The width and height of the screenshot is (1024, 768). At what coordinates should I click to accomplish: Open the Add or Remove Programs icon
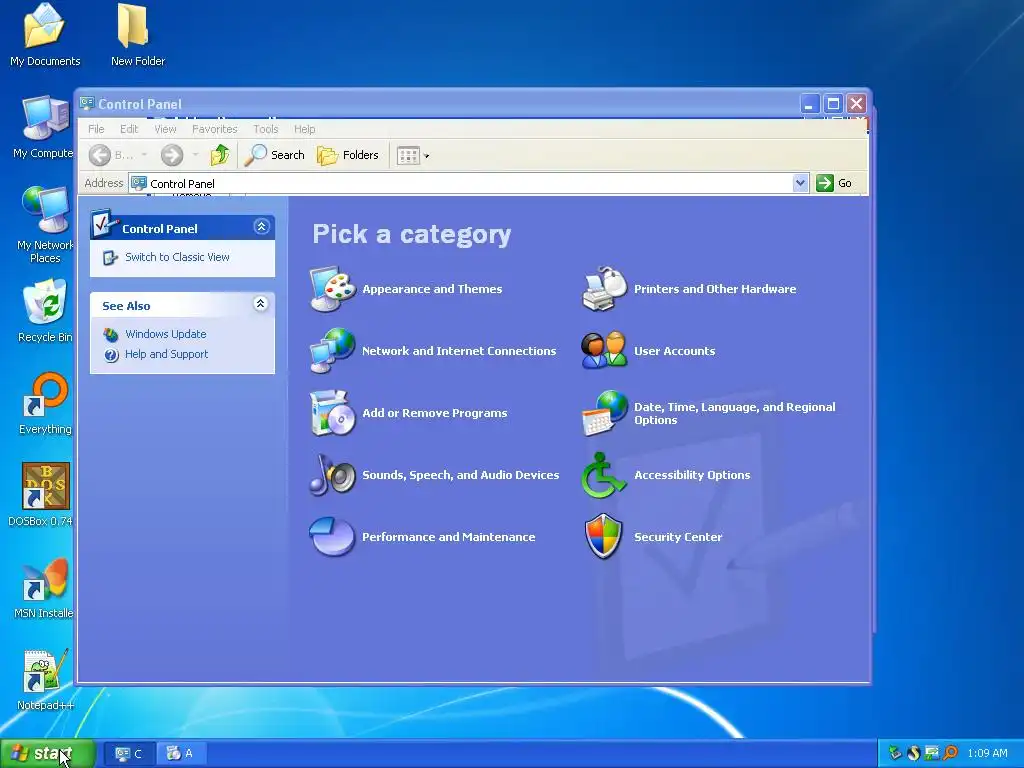(332, 413)
